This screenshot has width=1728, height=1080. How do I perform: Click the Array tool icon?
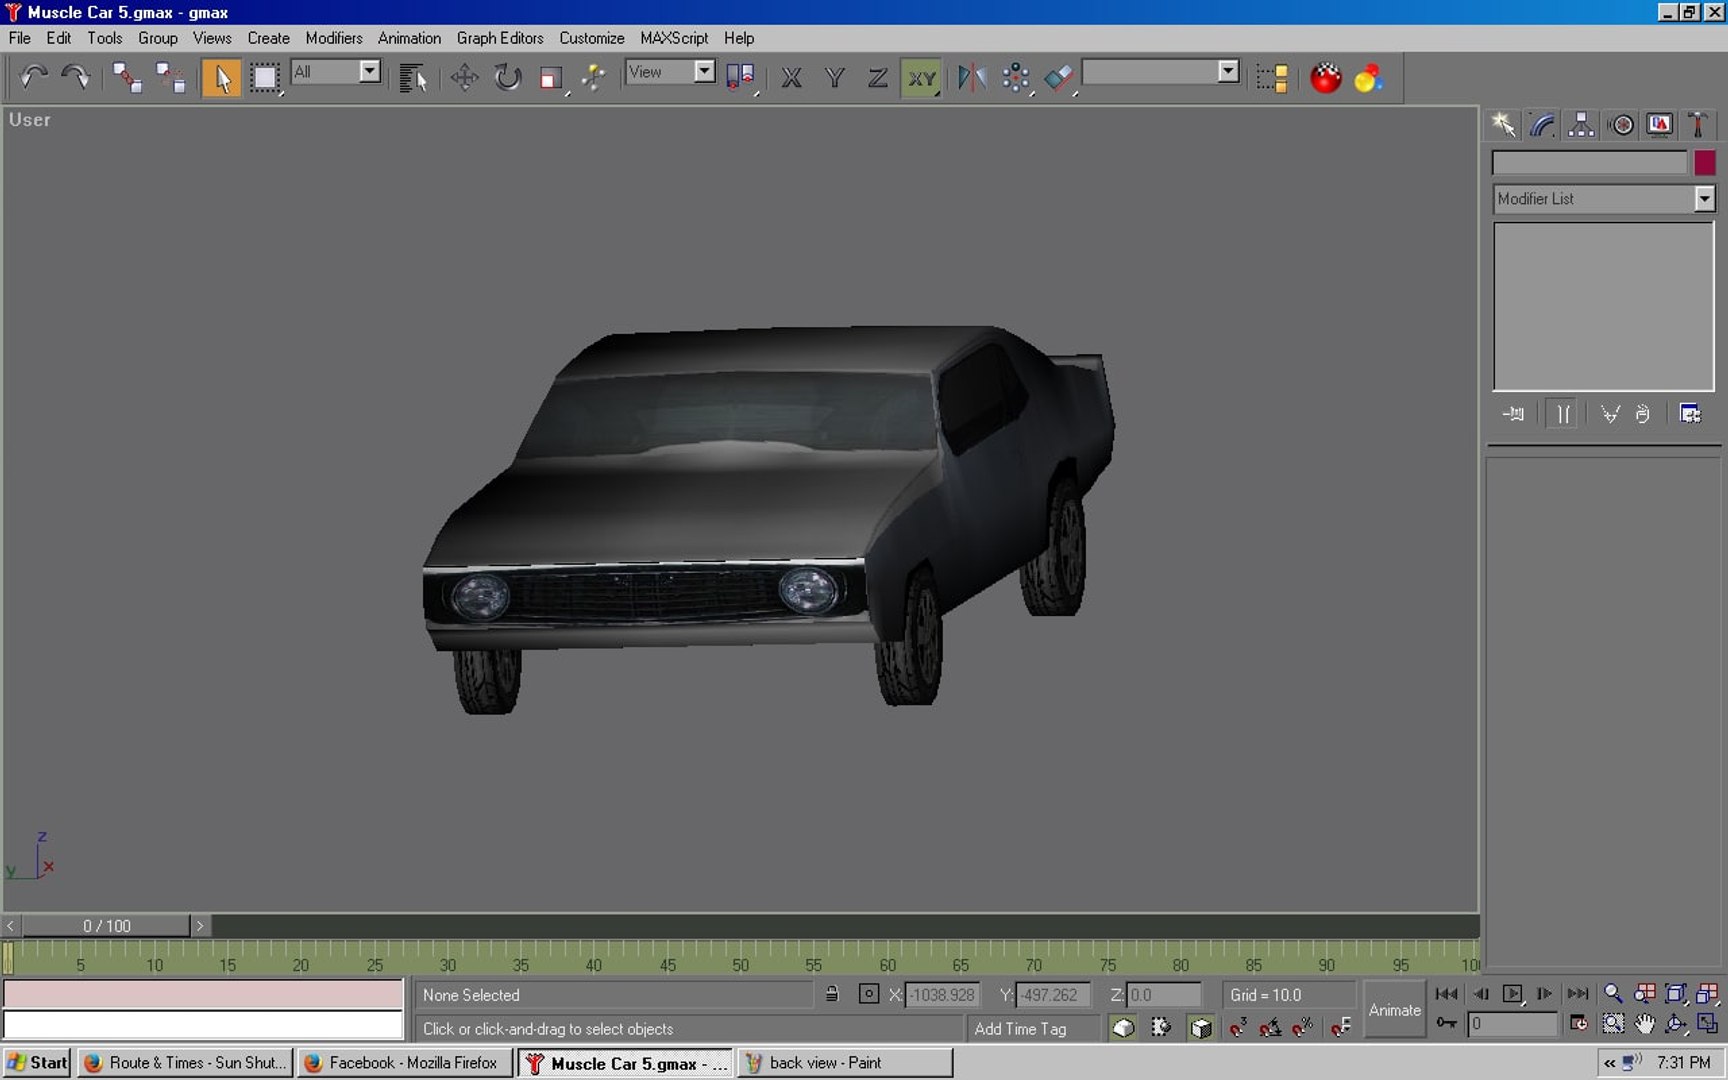(1015, 77)
